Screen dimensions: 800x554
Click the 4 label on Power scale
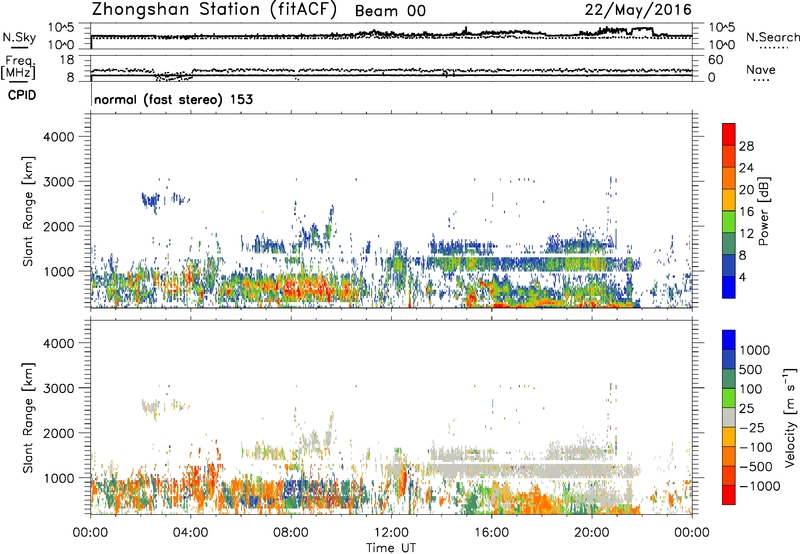click(742, 277)
